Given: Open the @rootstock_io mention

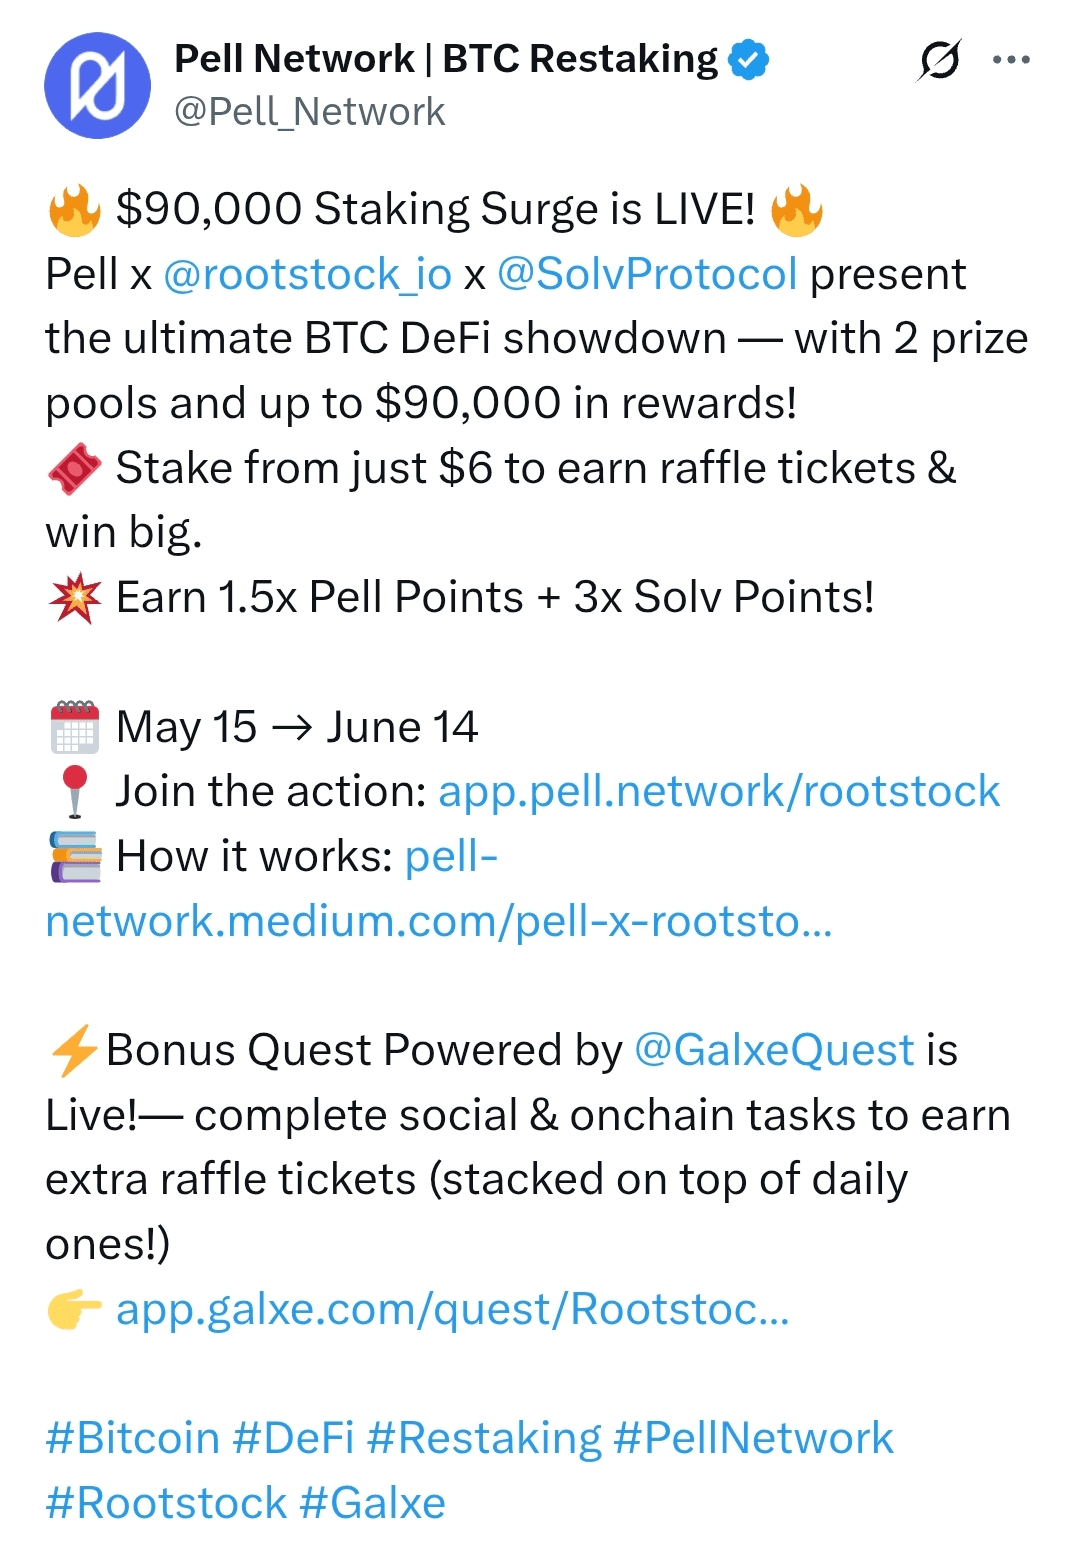Looking at the screenshot, I should click(x=307, y=274).
